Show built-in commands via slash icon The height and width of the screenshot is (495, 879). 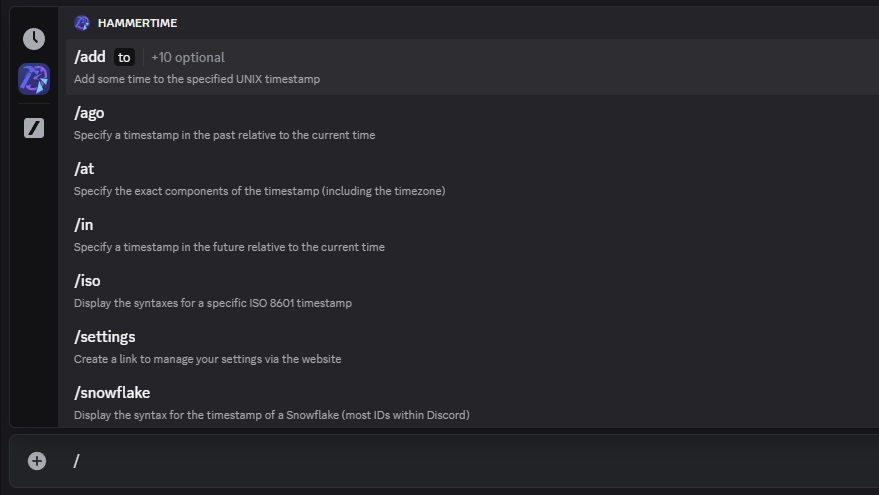tap(34, 128)
